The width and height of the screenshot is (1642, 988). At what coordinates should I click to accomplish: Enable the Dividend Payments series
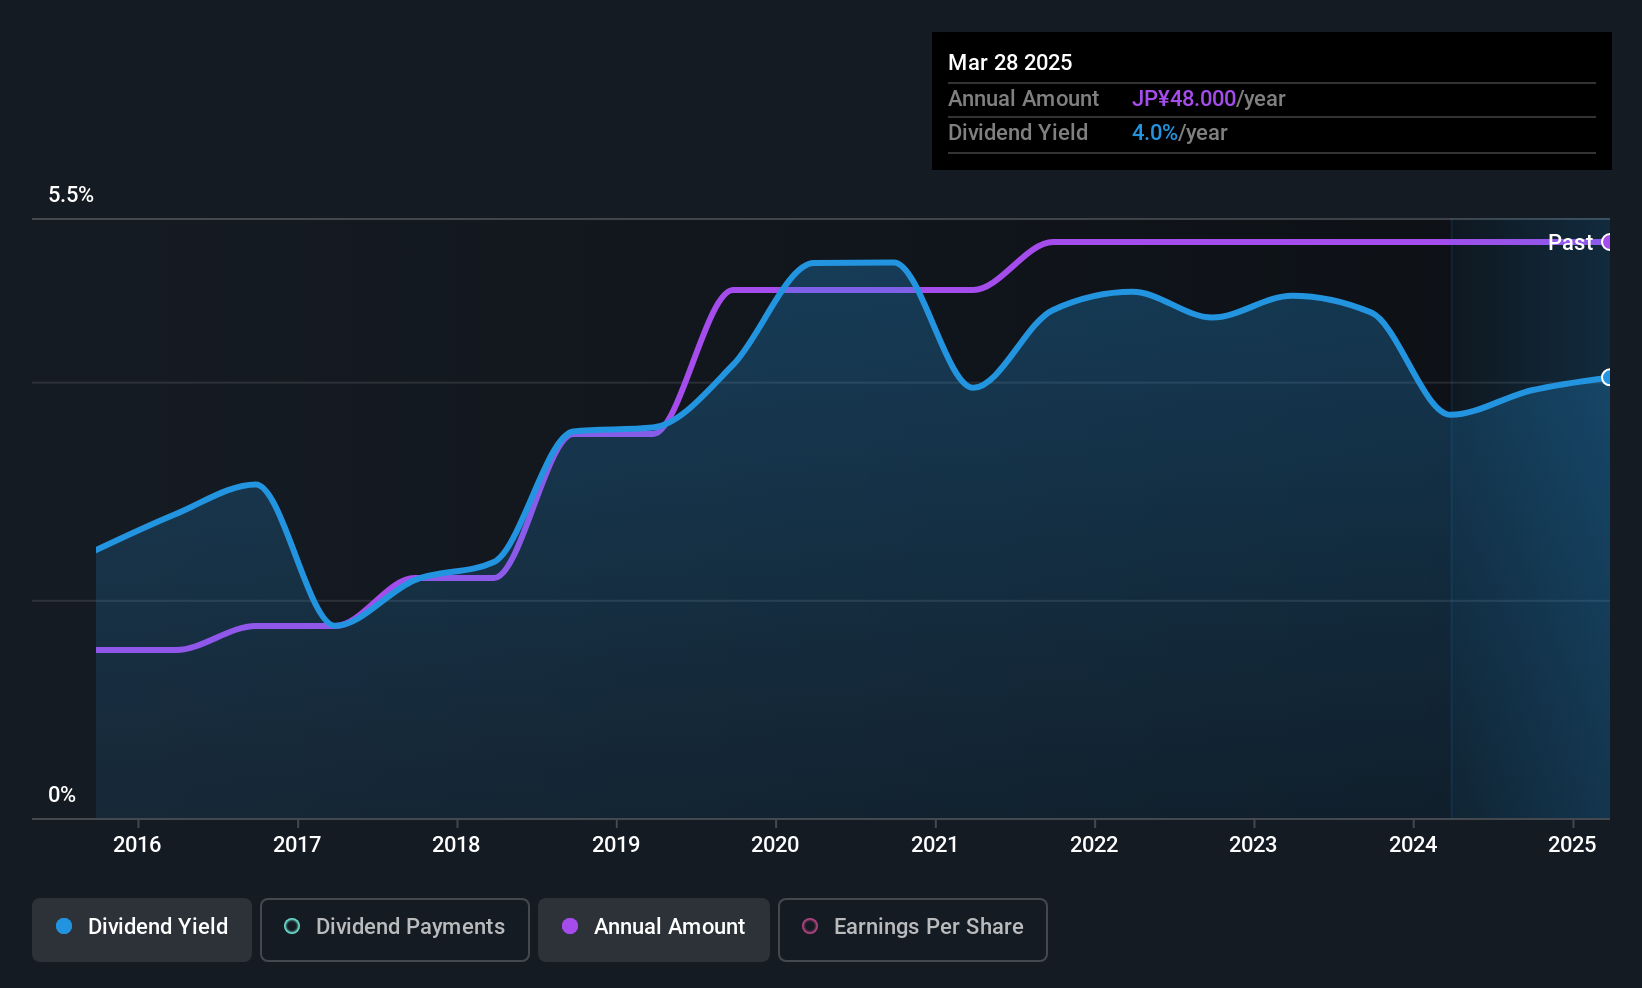pyautogui.click(x=394, y=929)
